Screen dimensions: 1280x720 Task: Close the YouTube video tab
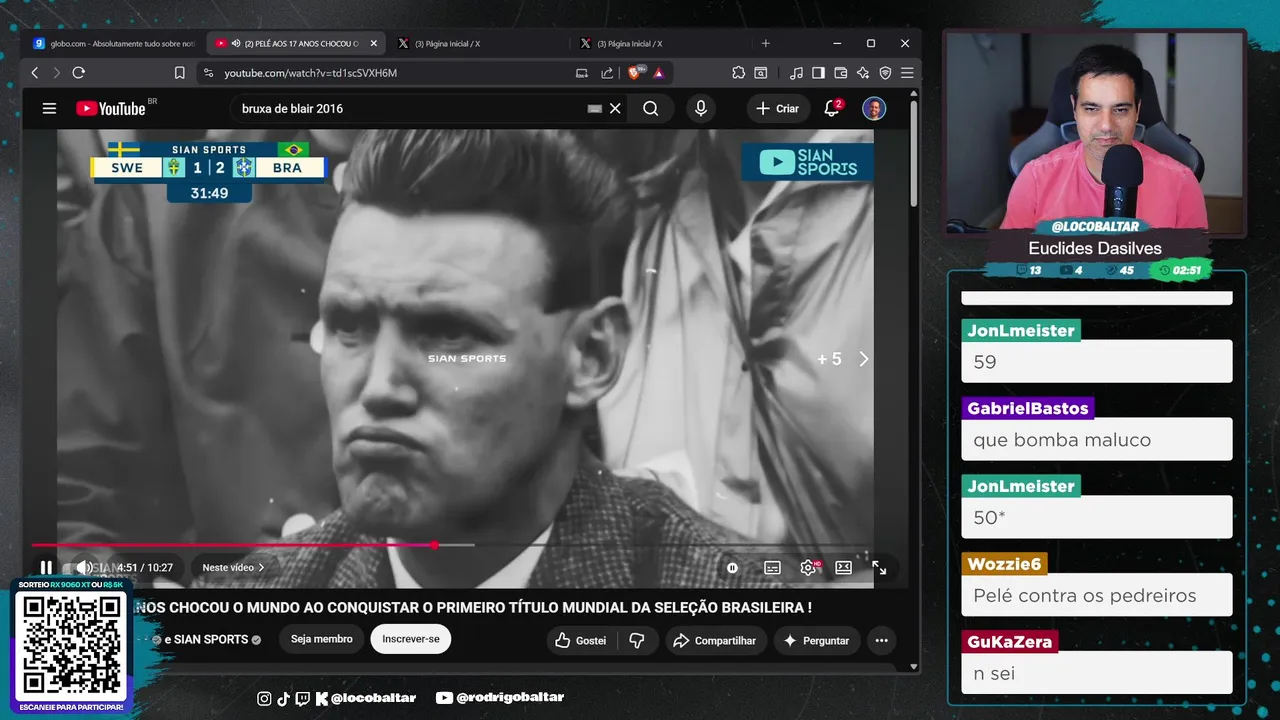click(x=374, y=43)
